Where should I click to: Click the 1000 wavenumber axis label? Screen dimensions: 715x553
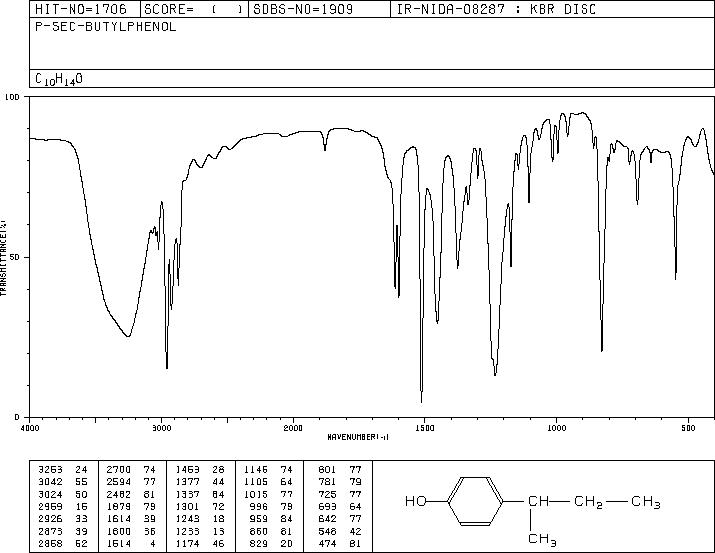[556, 428]
